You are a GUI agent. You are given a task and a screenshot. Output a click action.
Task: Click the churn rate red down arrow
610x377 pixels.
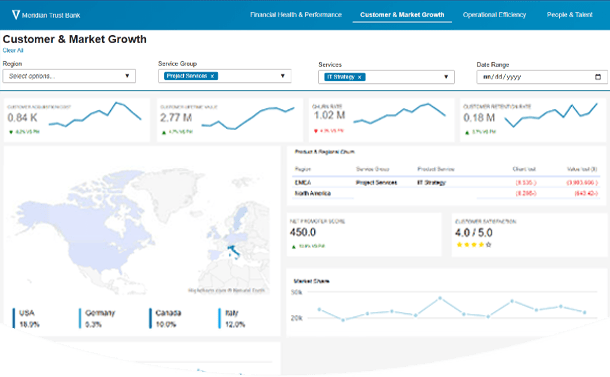[316, 131]
